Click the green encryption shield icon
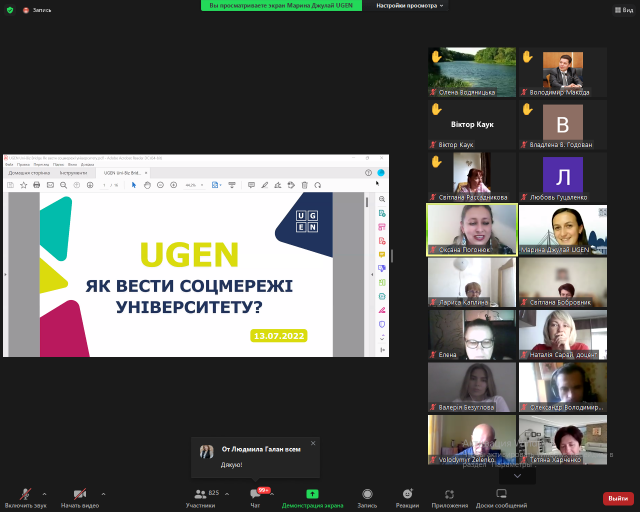This screenshot has width=640, height=512. (x=10, y=10)
